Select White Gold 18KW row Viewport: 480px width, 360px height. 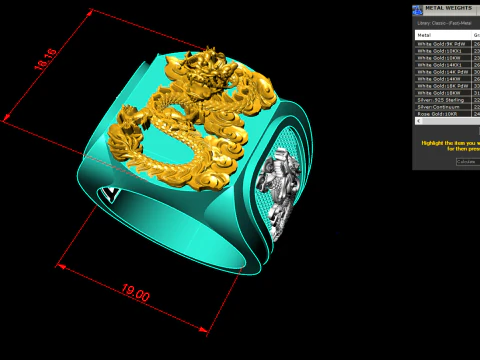point(447,93)
